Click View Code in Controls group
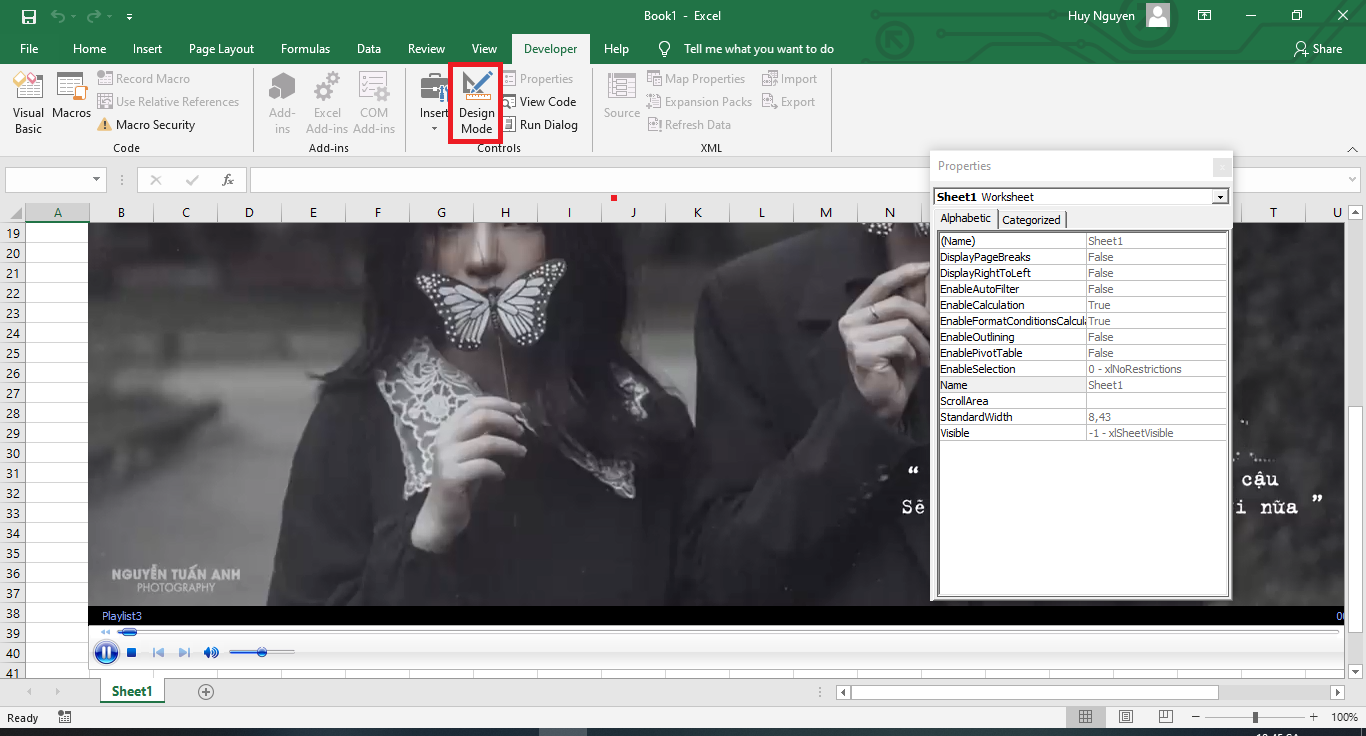Image resolution: width=1366 pixels, height=736 pixels. [x=541, y=101]
